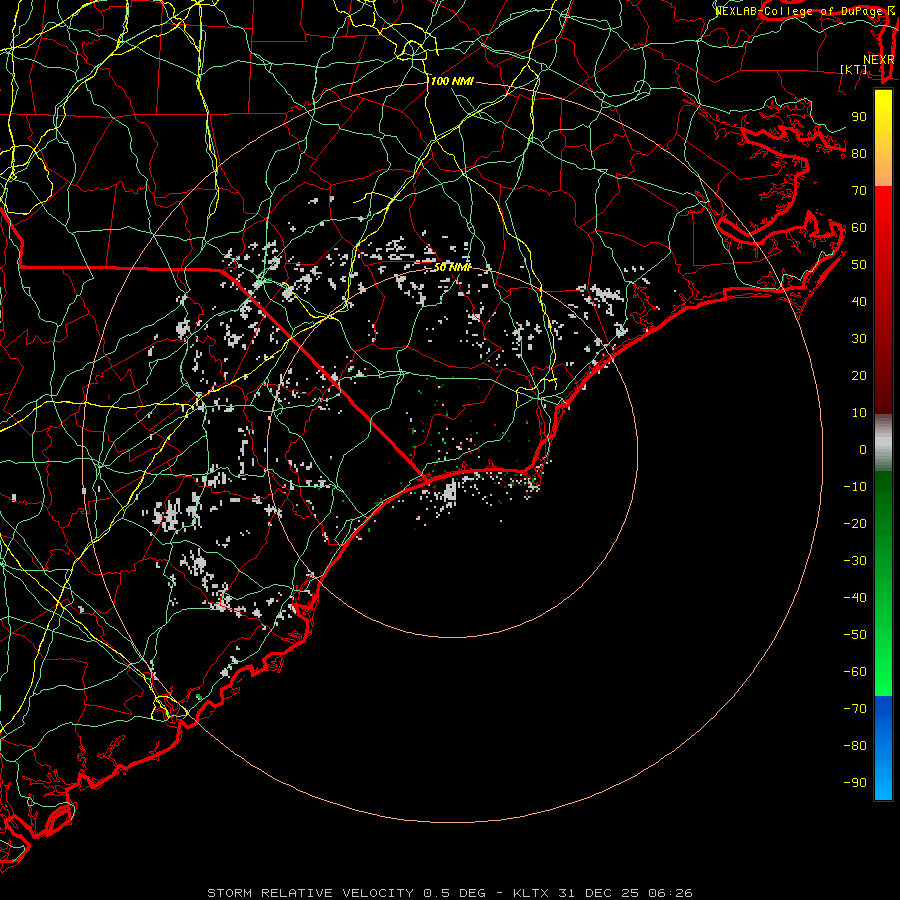Pick the gray zero-velocity segment of color bar
900x900 pixels.
(883, 443)
